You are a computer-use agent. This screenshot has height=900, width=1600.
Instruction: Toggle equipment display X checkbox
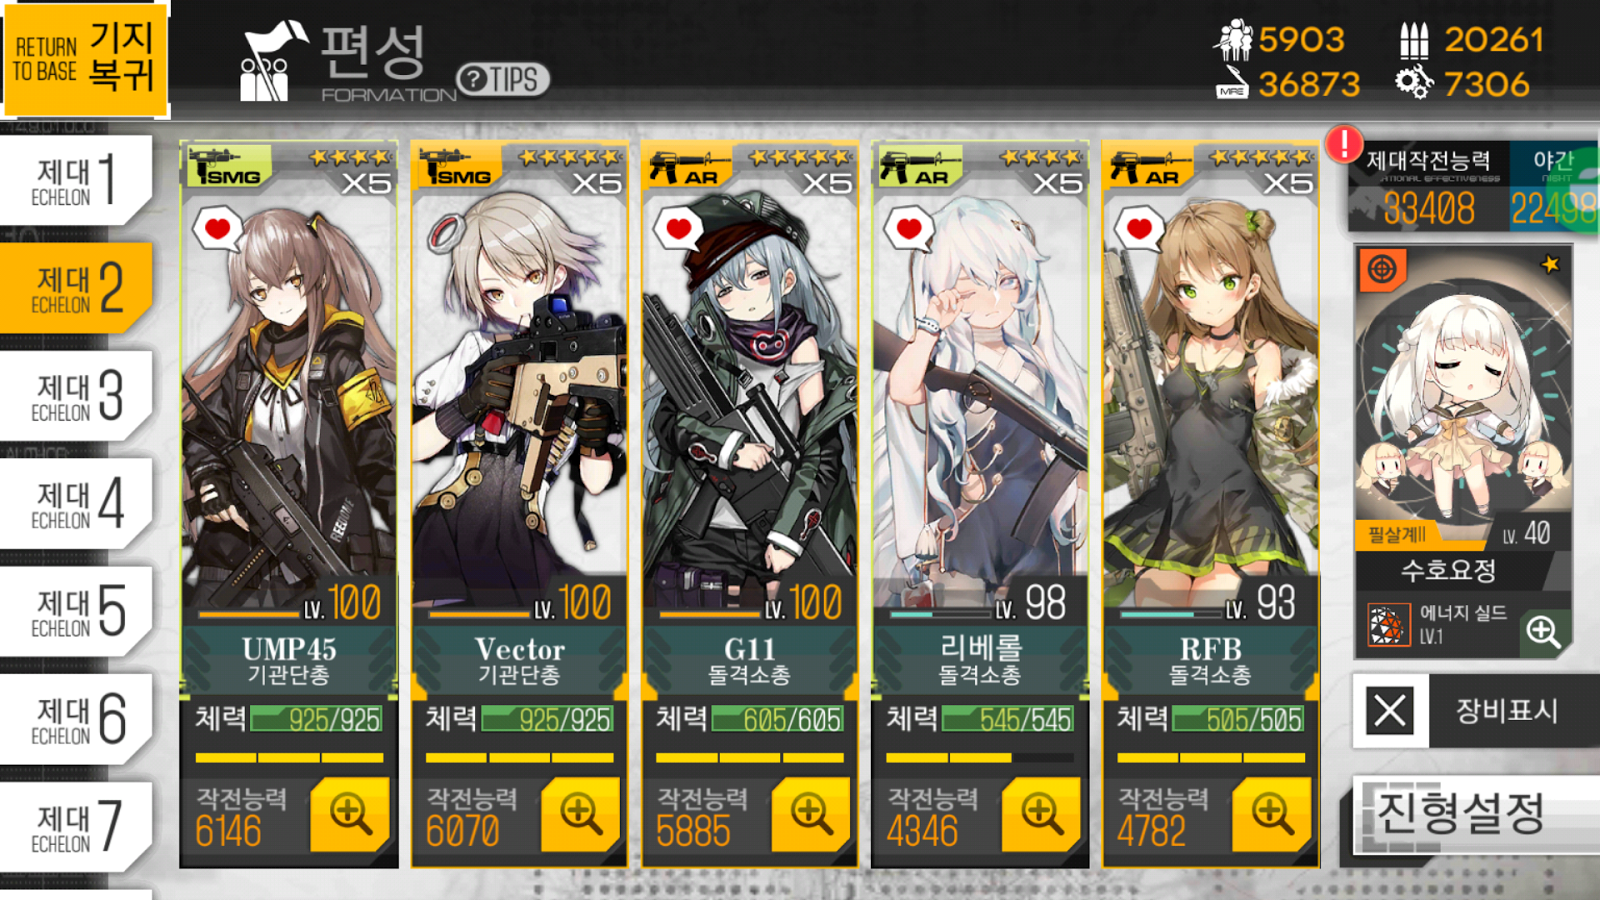(1390, 711)
